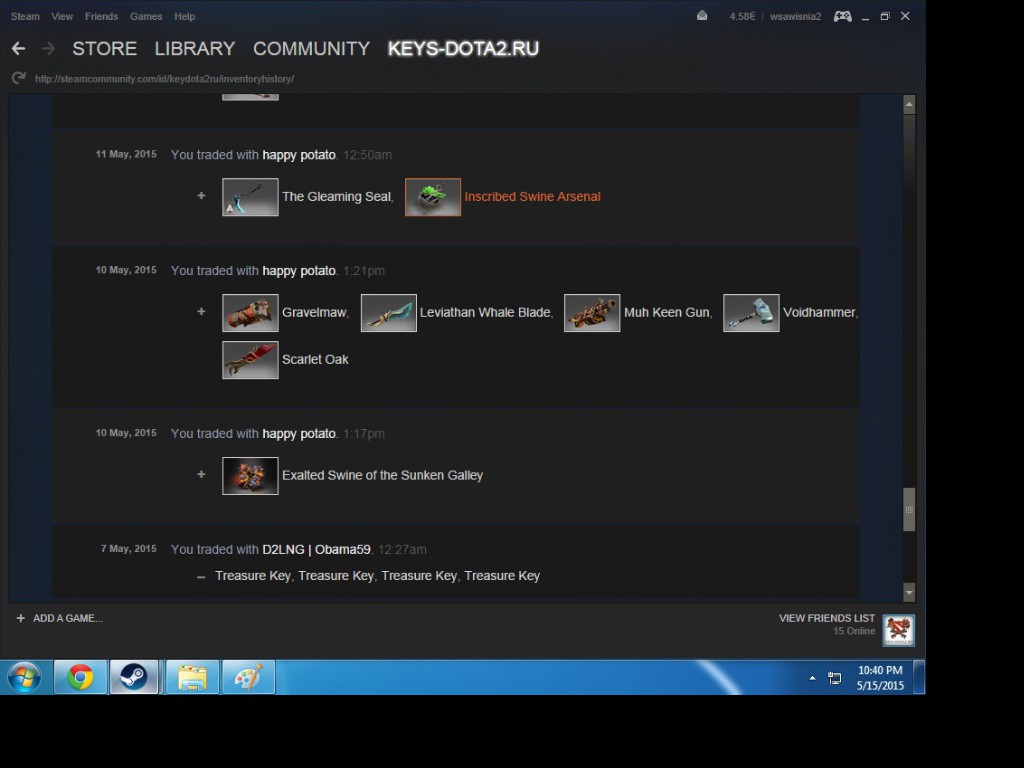Image resolution: width=1024 pixels, height=768 pixels.
Task: Open the wsawisnia2 account name
Action: [795, 16]
